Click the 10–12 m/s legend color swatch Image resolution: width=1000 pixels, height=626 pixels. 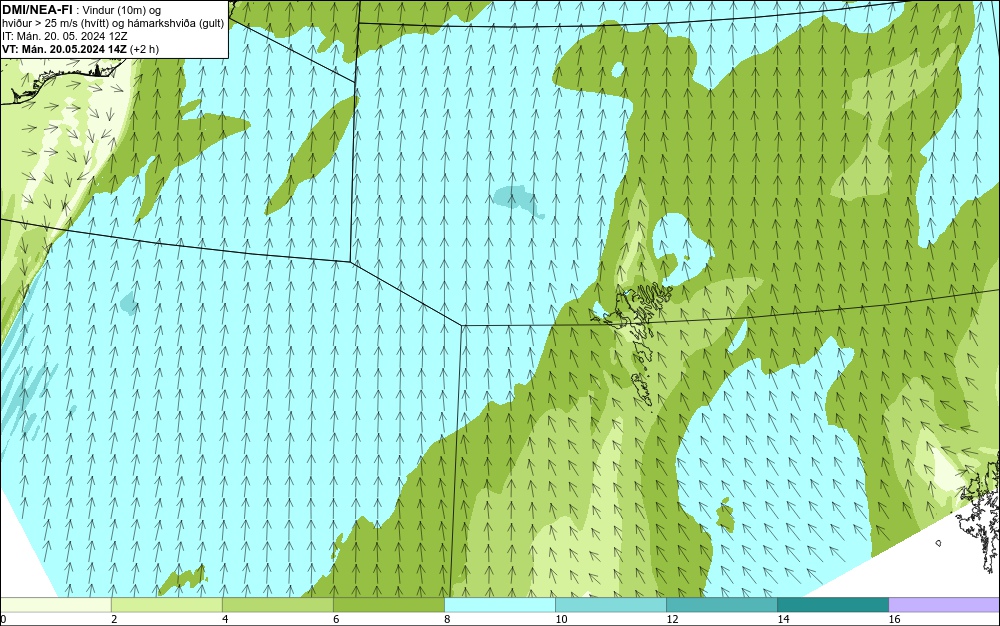pos(610,604)
